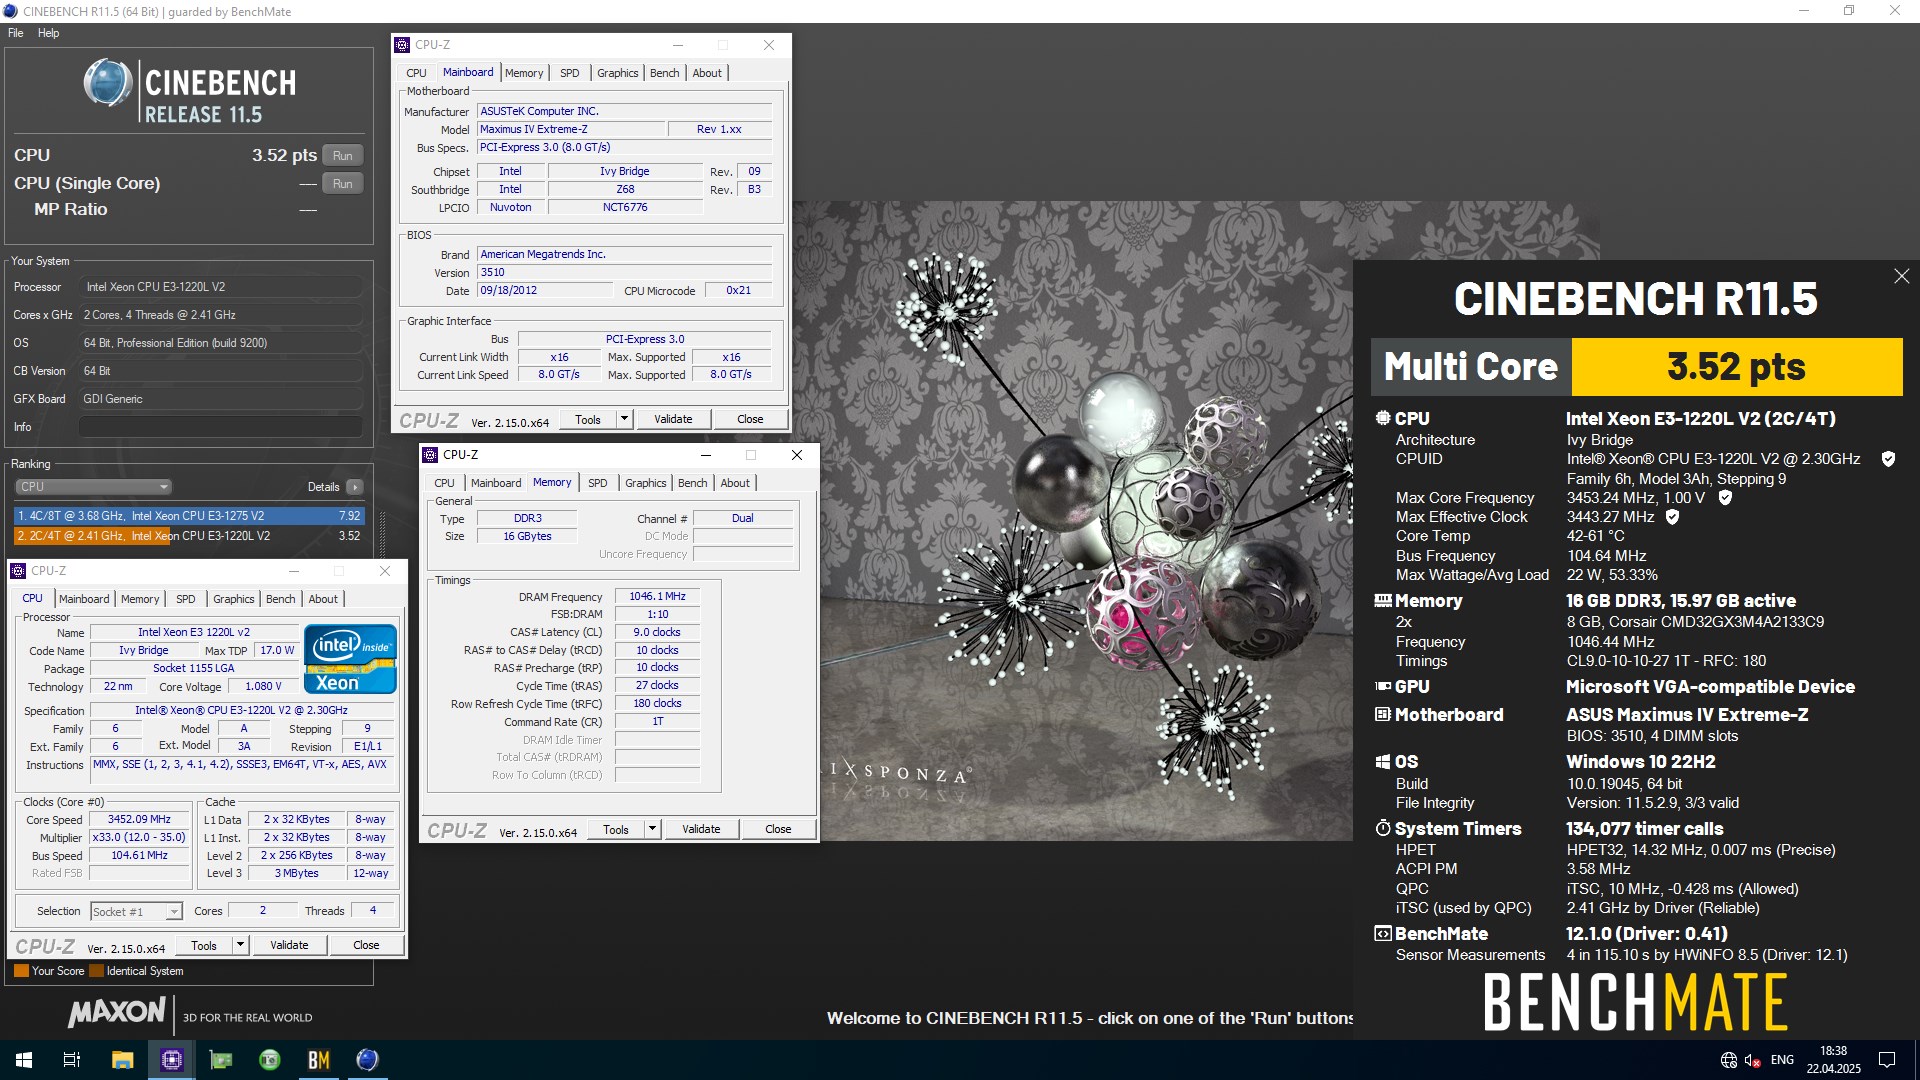
Task: Open Tools dropdown arrow in Mainboard CPU-Z window
Action: [624, 419]
